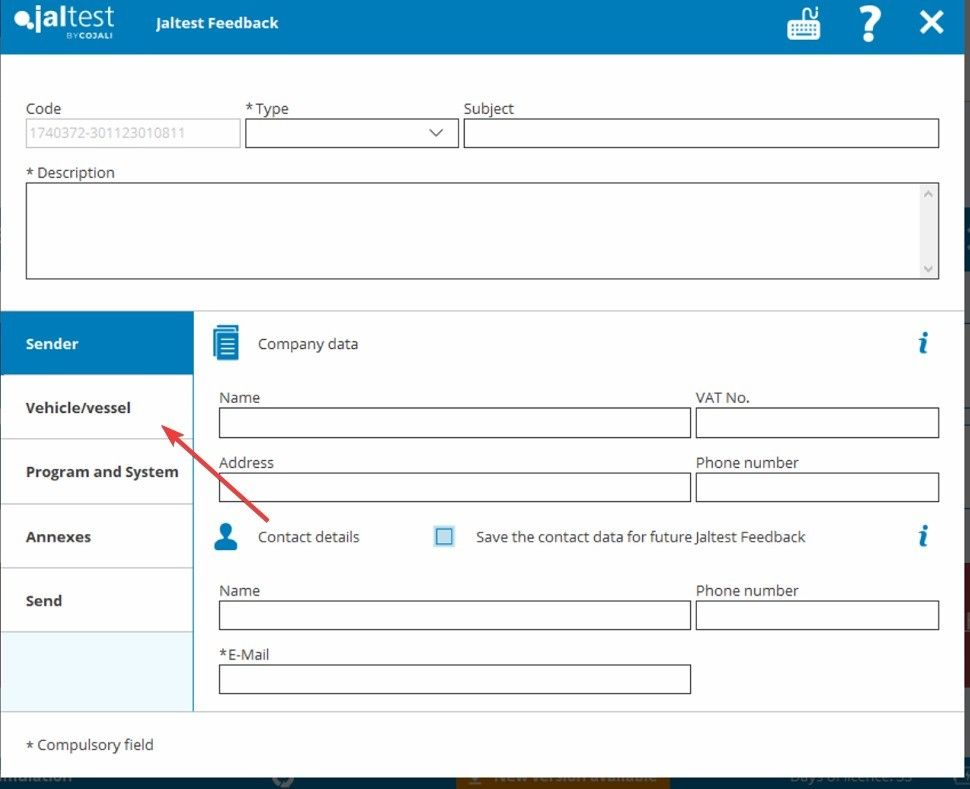Image resolution: width=970 pixels, height=789 pixels.
Task: Enable saving contact data for future feedback
Action: pos(444,537)
